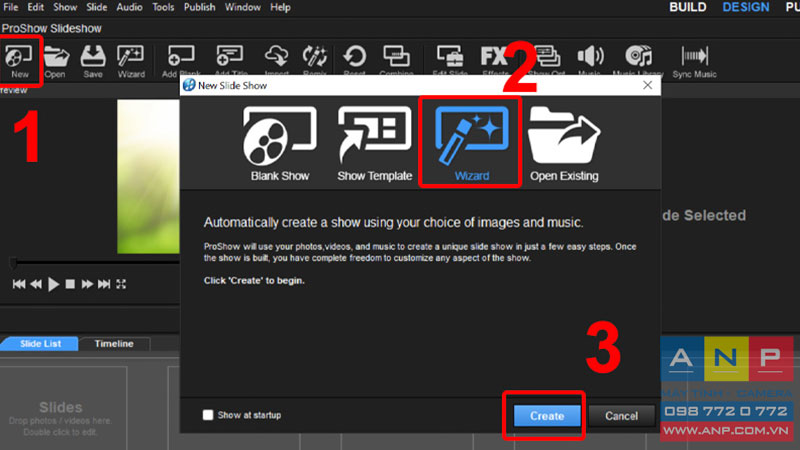Switch to the Timeline tab
800x450 pixels.
[x=114, y=343]
